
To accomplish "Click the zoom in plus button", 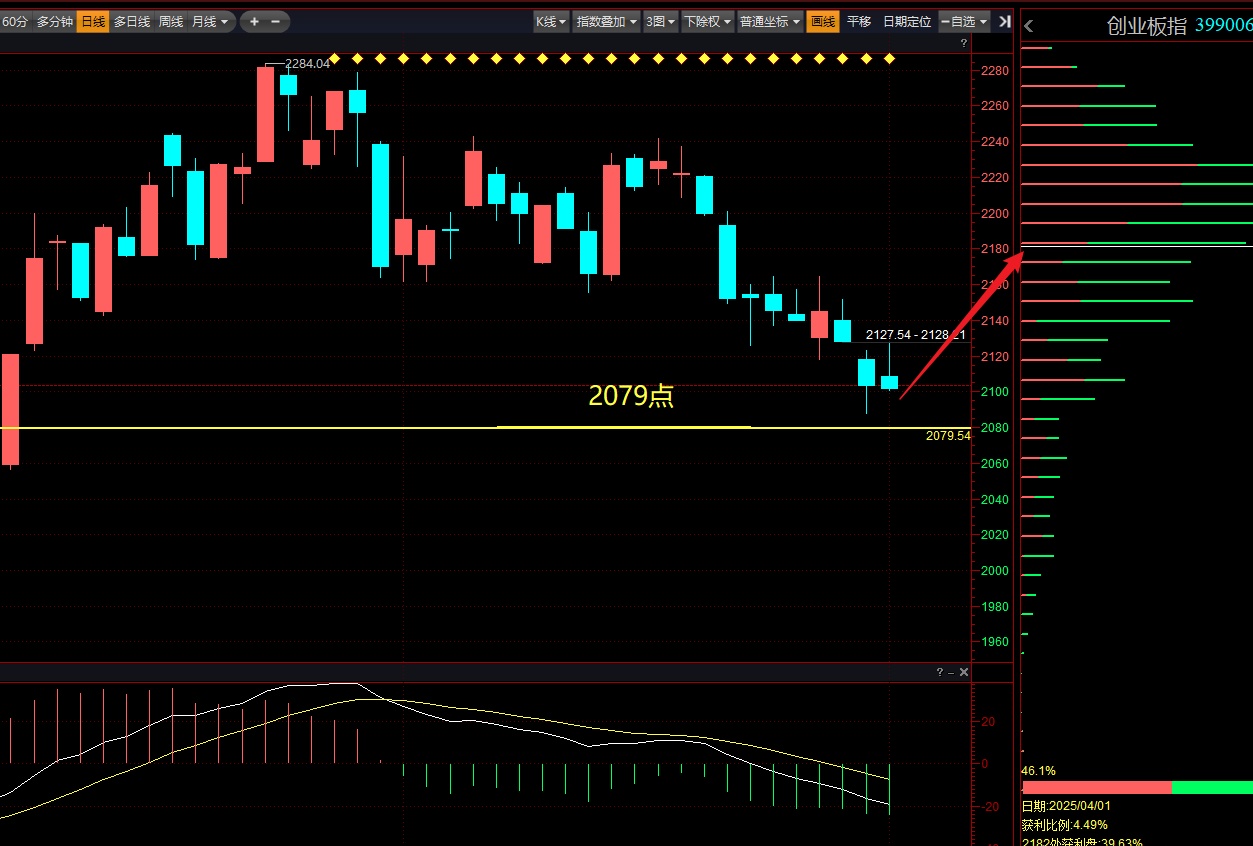I will click(254, 21).
